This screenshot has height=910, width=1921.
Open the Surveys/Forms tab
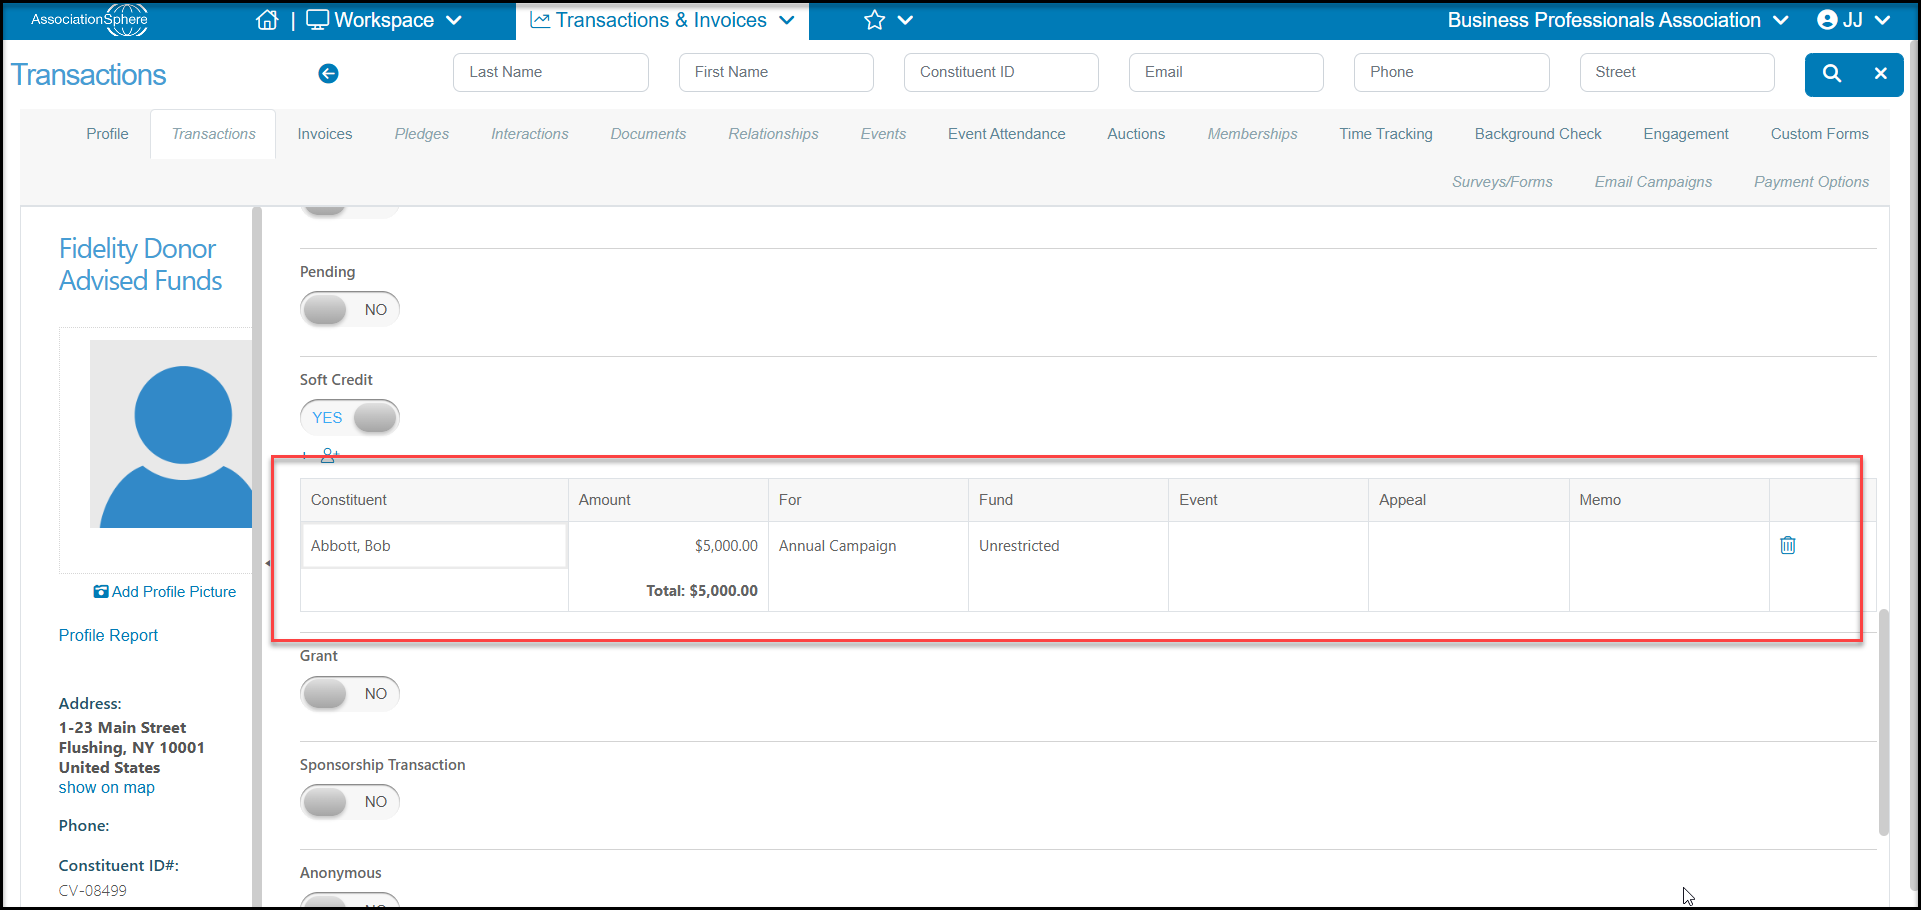(1502, 182)
